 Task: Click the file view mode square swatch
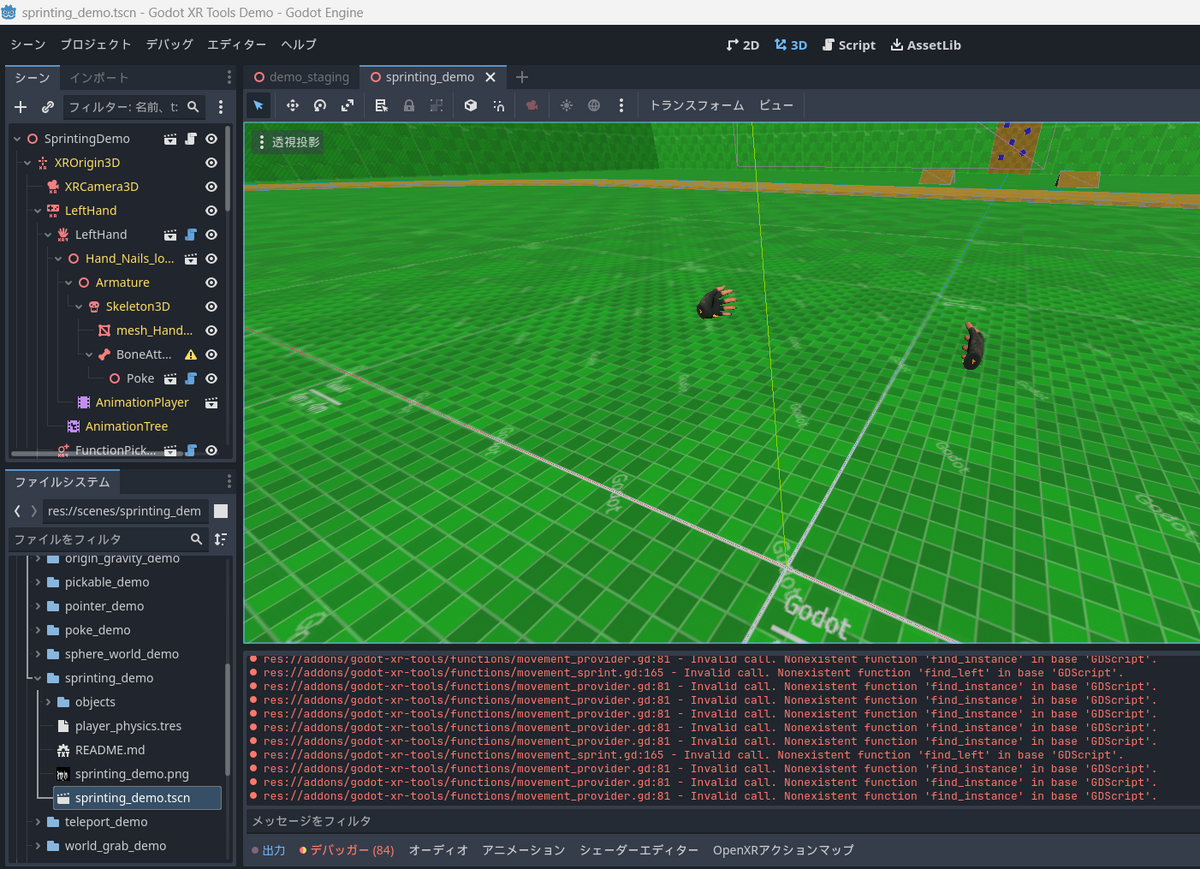(x=221, y=511)
